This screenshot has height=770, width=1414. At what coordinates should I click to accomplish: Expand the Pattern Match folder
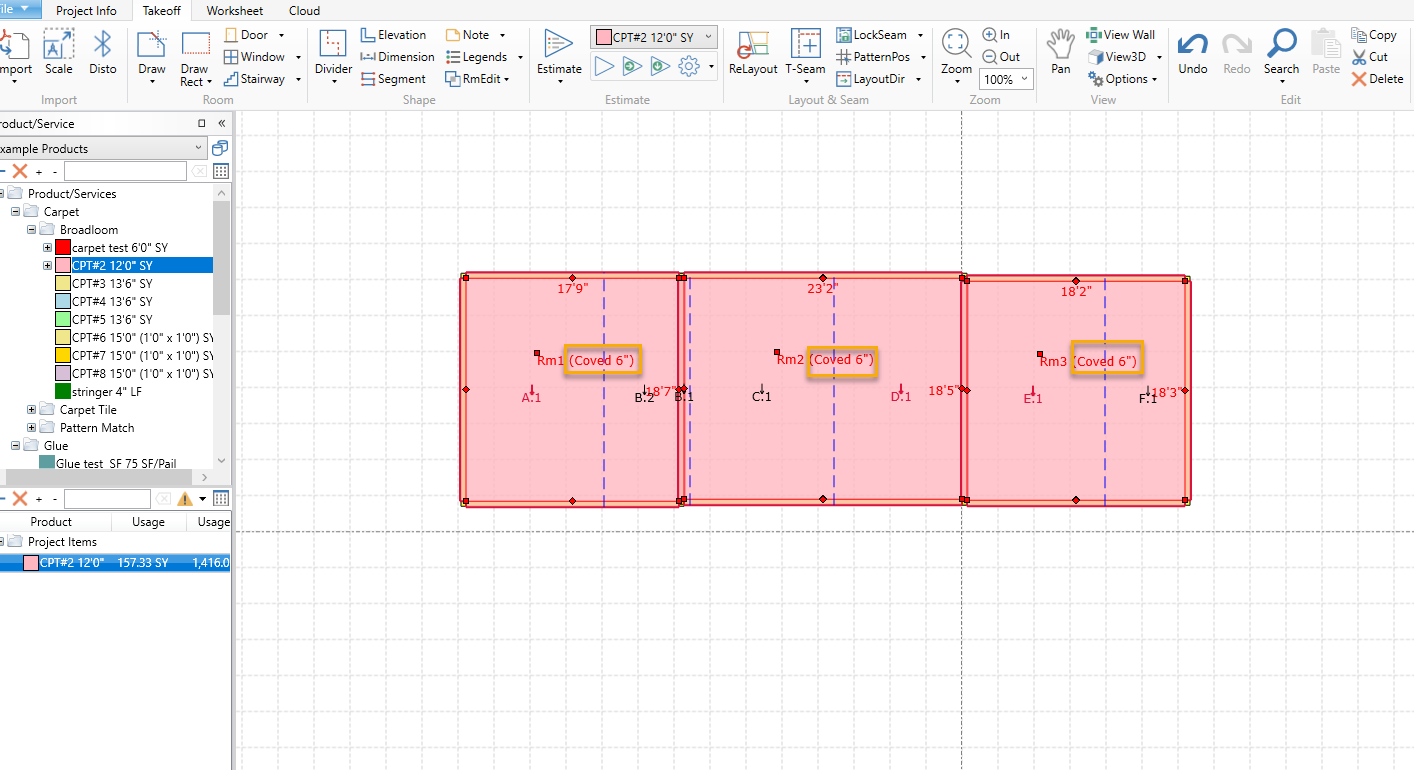31,428
